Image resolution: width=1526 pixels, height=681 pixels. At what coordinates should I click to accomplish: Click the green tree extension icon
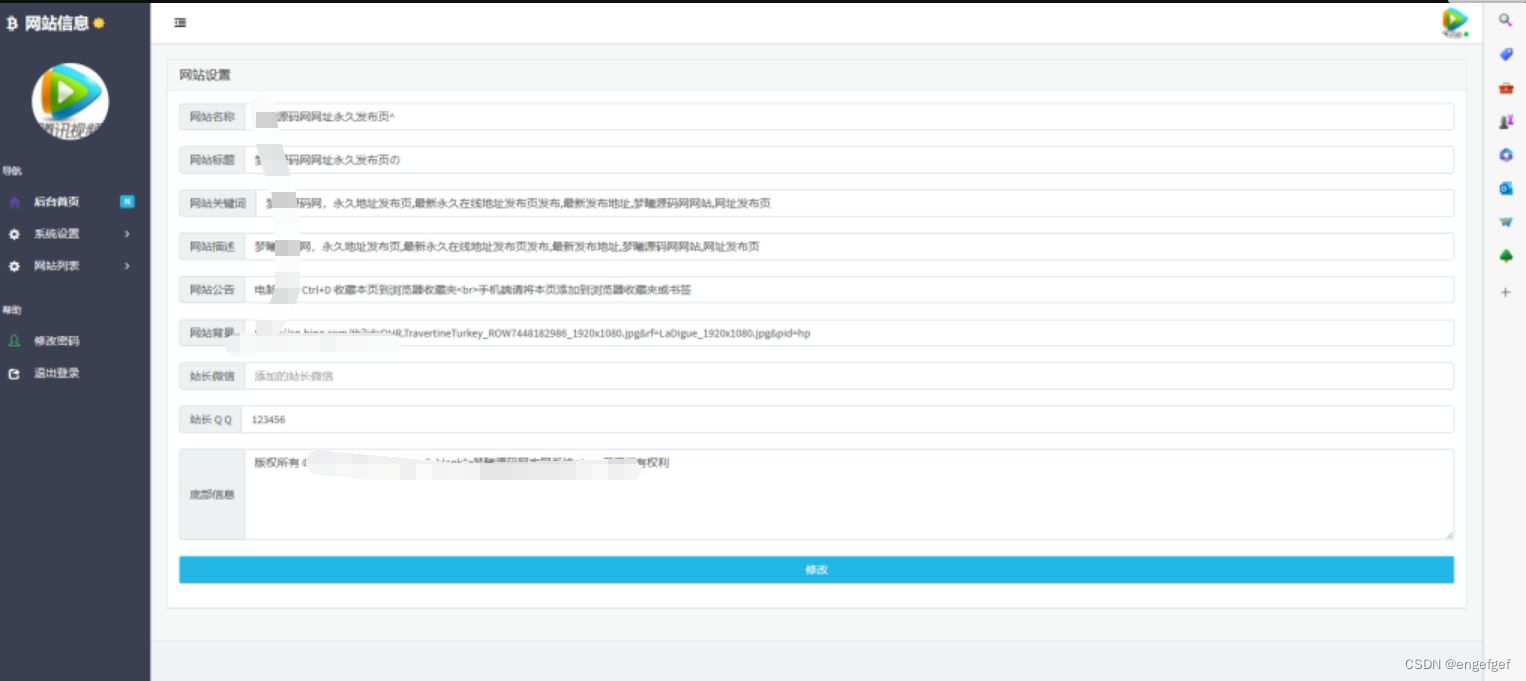1505,255
